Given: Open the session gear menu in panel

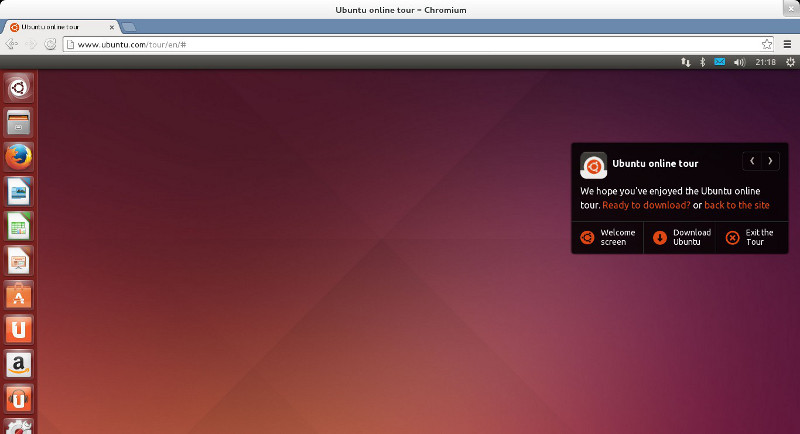Looking at the screenshot, I should coord(790,62).
